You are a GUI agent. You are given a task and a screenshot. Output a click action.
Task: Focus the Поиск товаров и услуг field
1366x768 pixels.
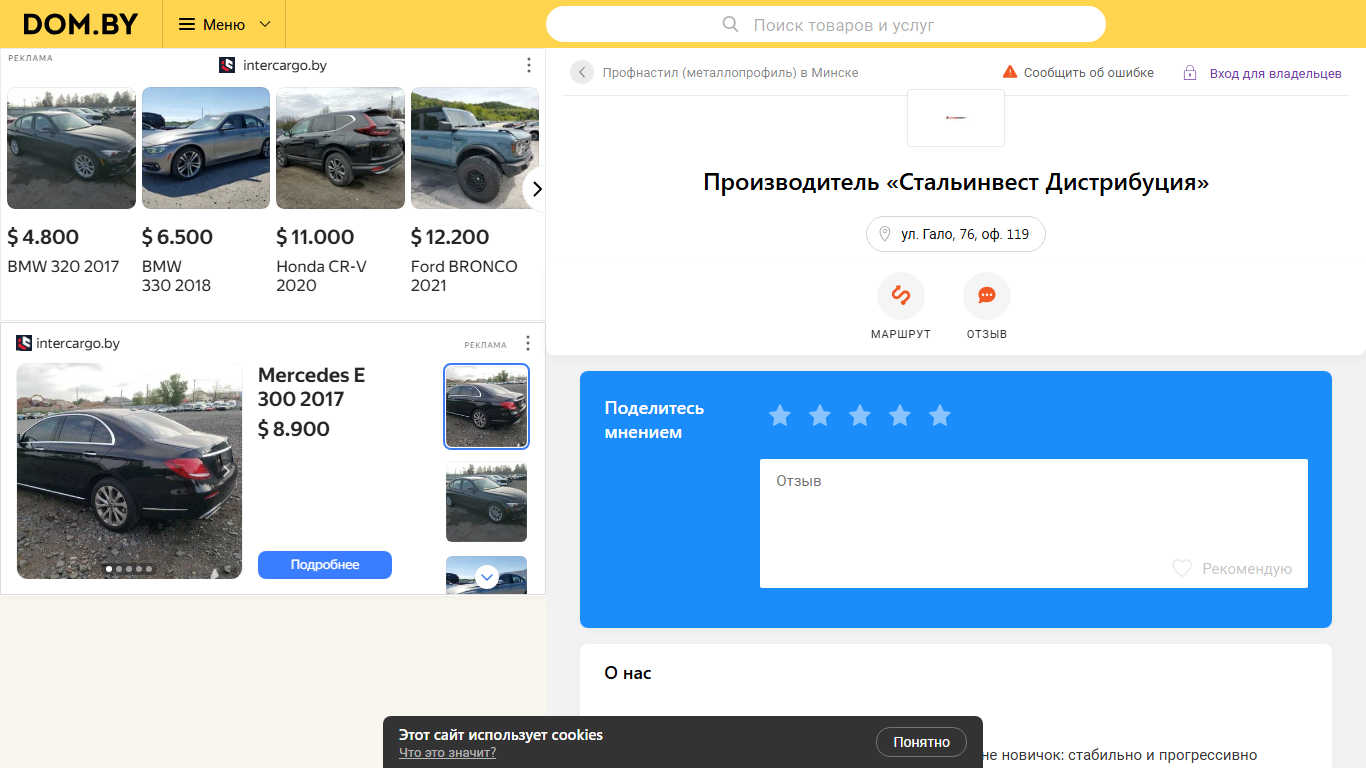coord(826,24)
